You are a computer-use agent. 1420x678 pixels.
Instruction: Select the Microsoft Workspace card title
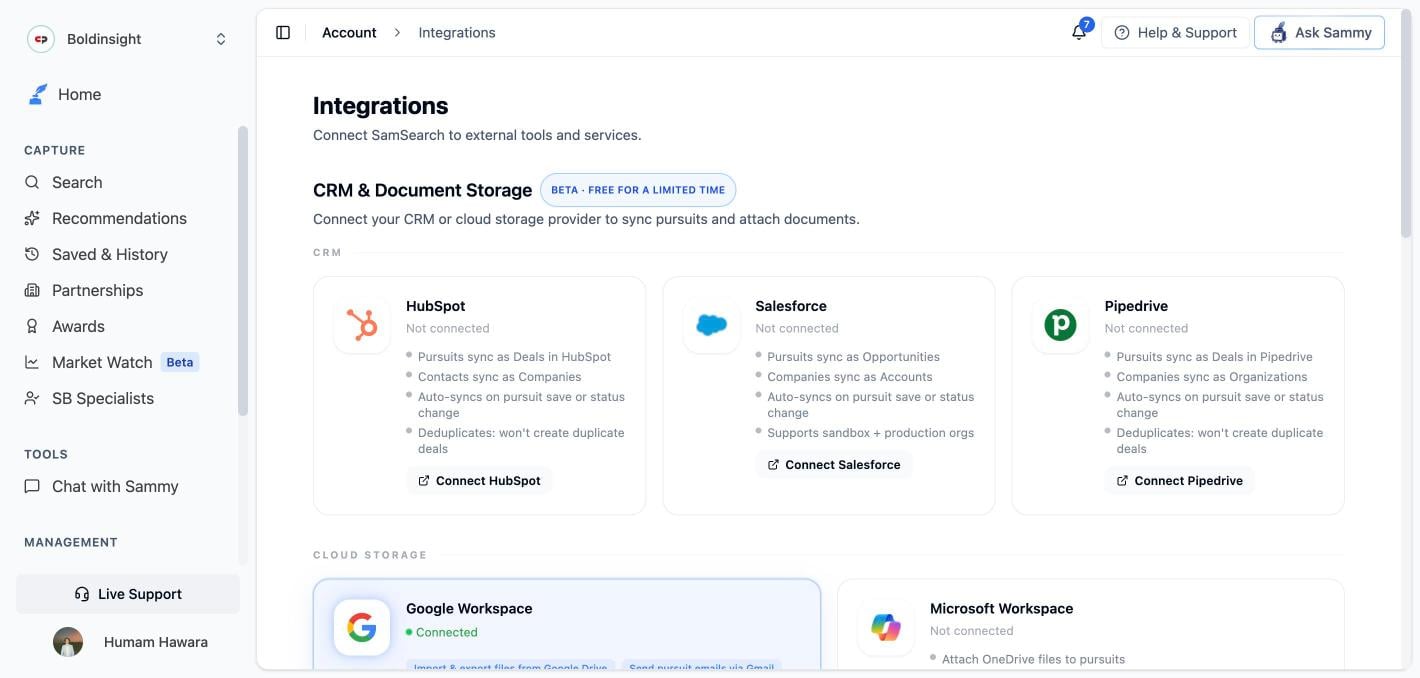coord(1001,608)
